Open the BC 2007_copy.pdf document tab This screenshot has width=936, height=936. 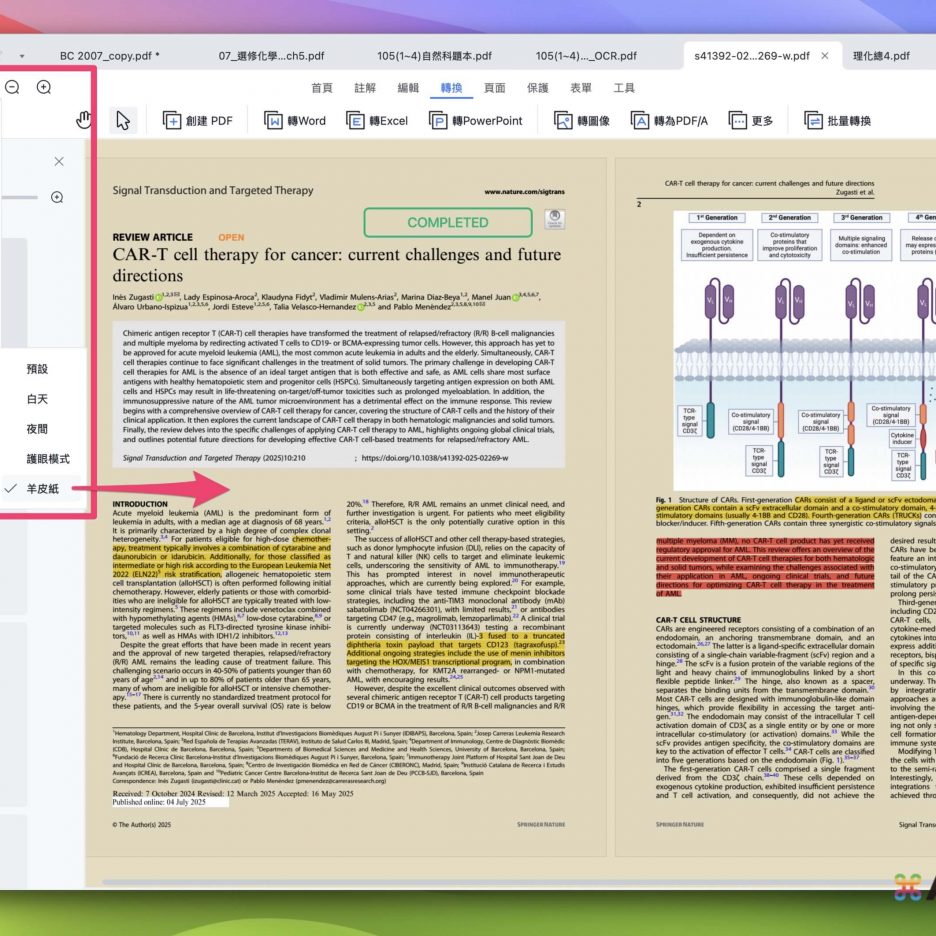coord(109,56)
